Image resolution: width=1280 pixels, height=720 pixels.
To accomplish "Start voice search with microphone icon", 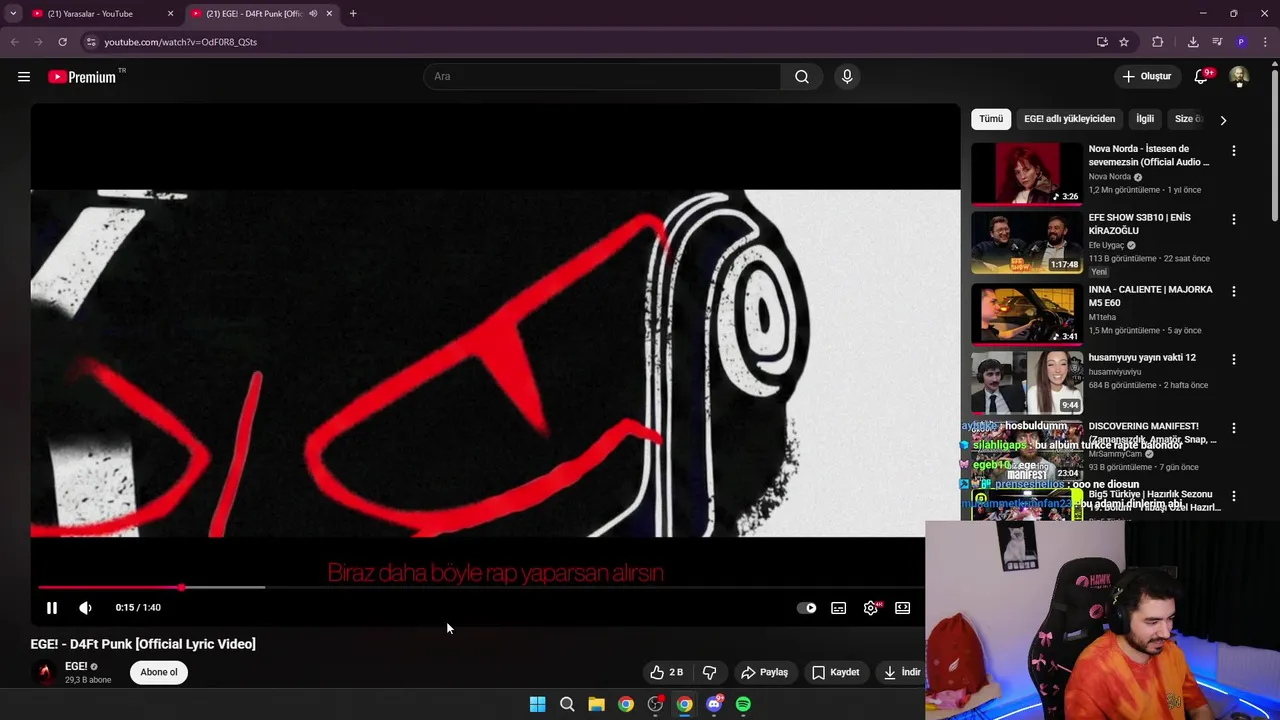I will coord(847,77).
